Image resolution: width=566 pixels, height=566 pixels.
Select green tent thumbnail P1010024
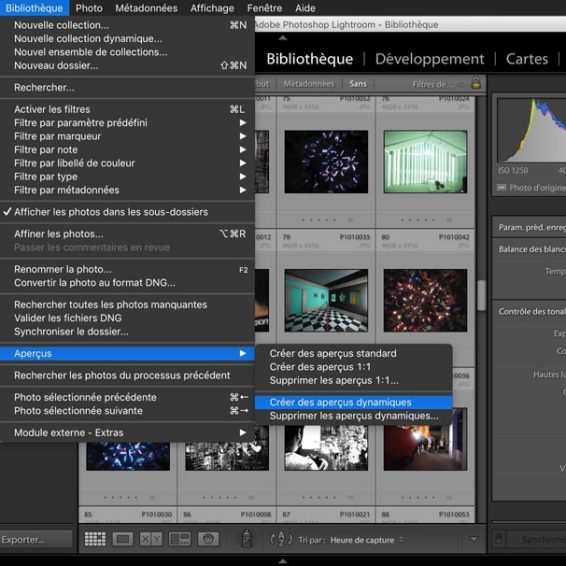pyautogui.click(x=425, y=162)
